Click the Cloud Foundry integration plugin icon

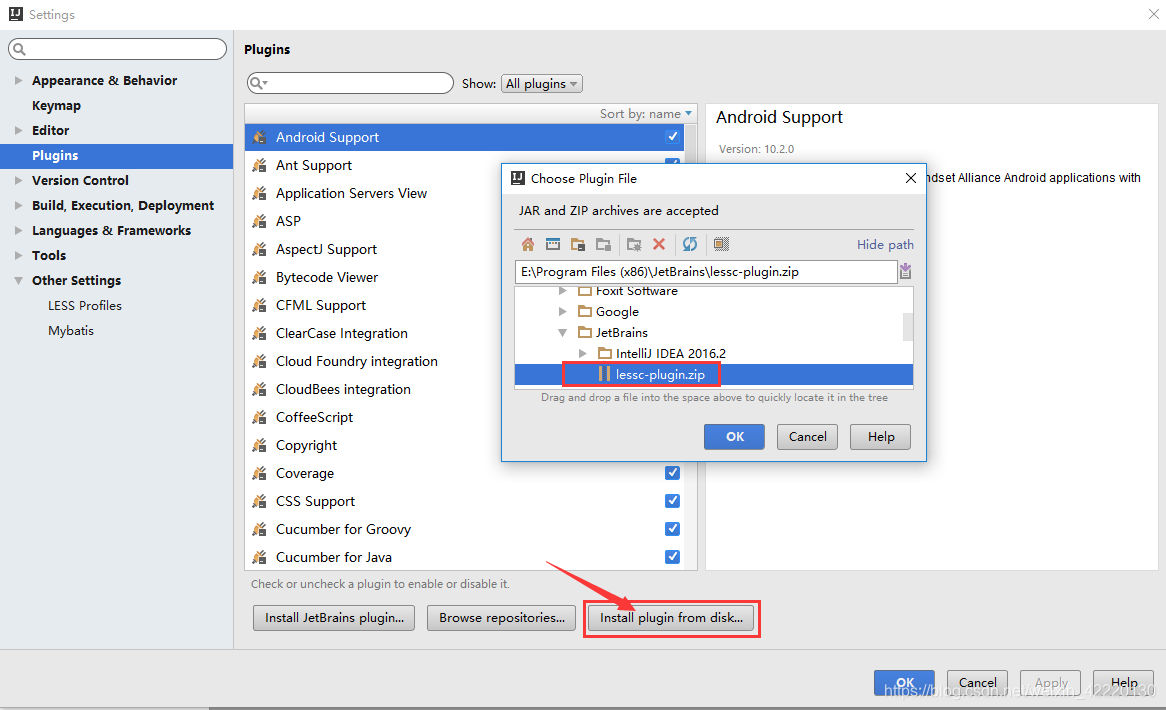point(260,361)
